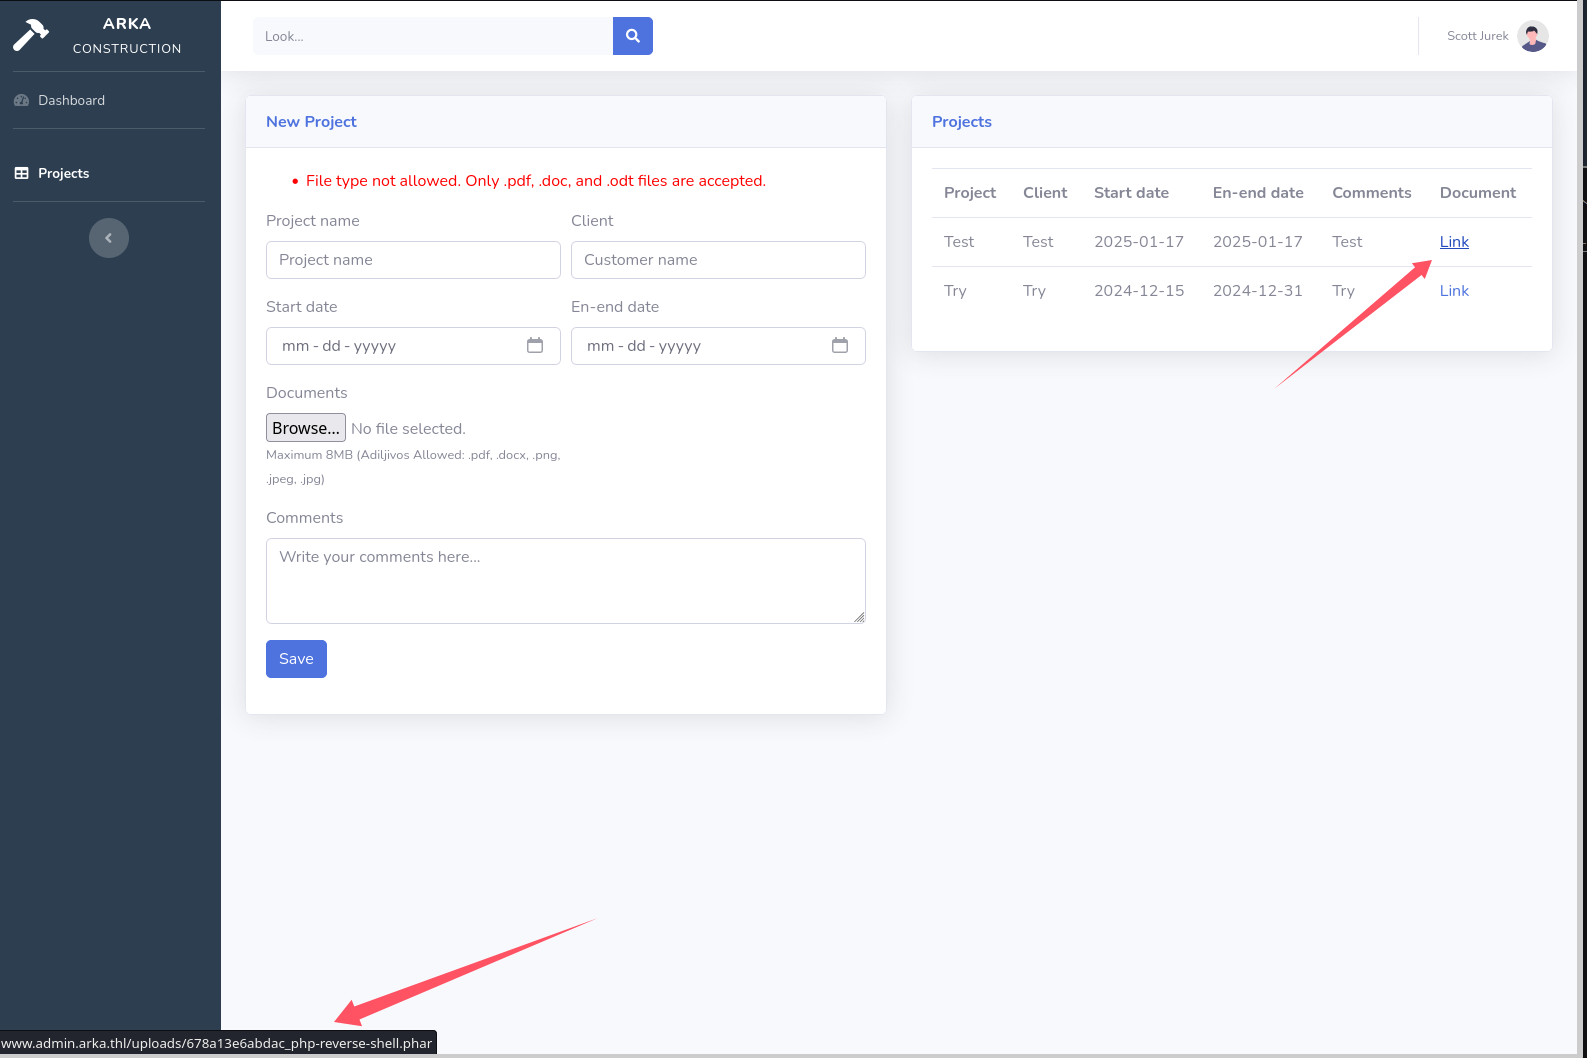
Task: Click the comments textarea resize handle
Action: (859, 617)
